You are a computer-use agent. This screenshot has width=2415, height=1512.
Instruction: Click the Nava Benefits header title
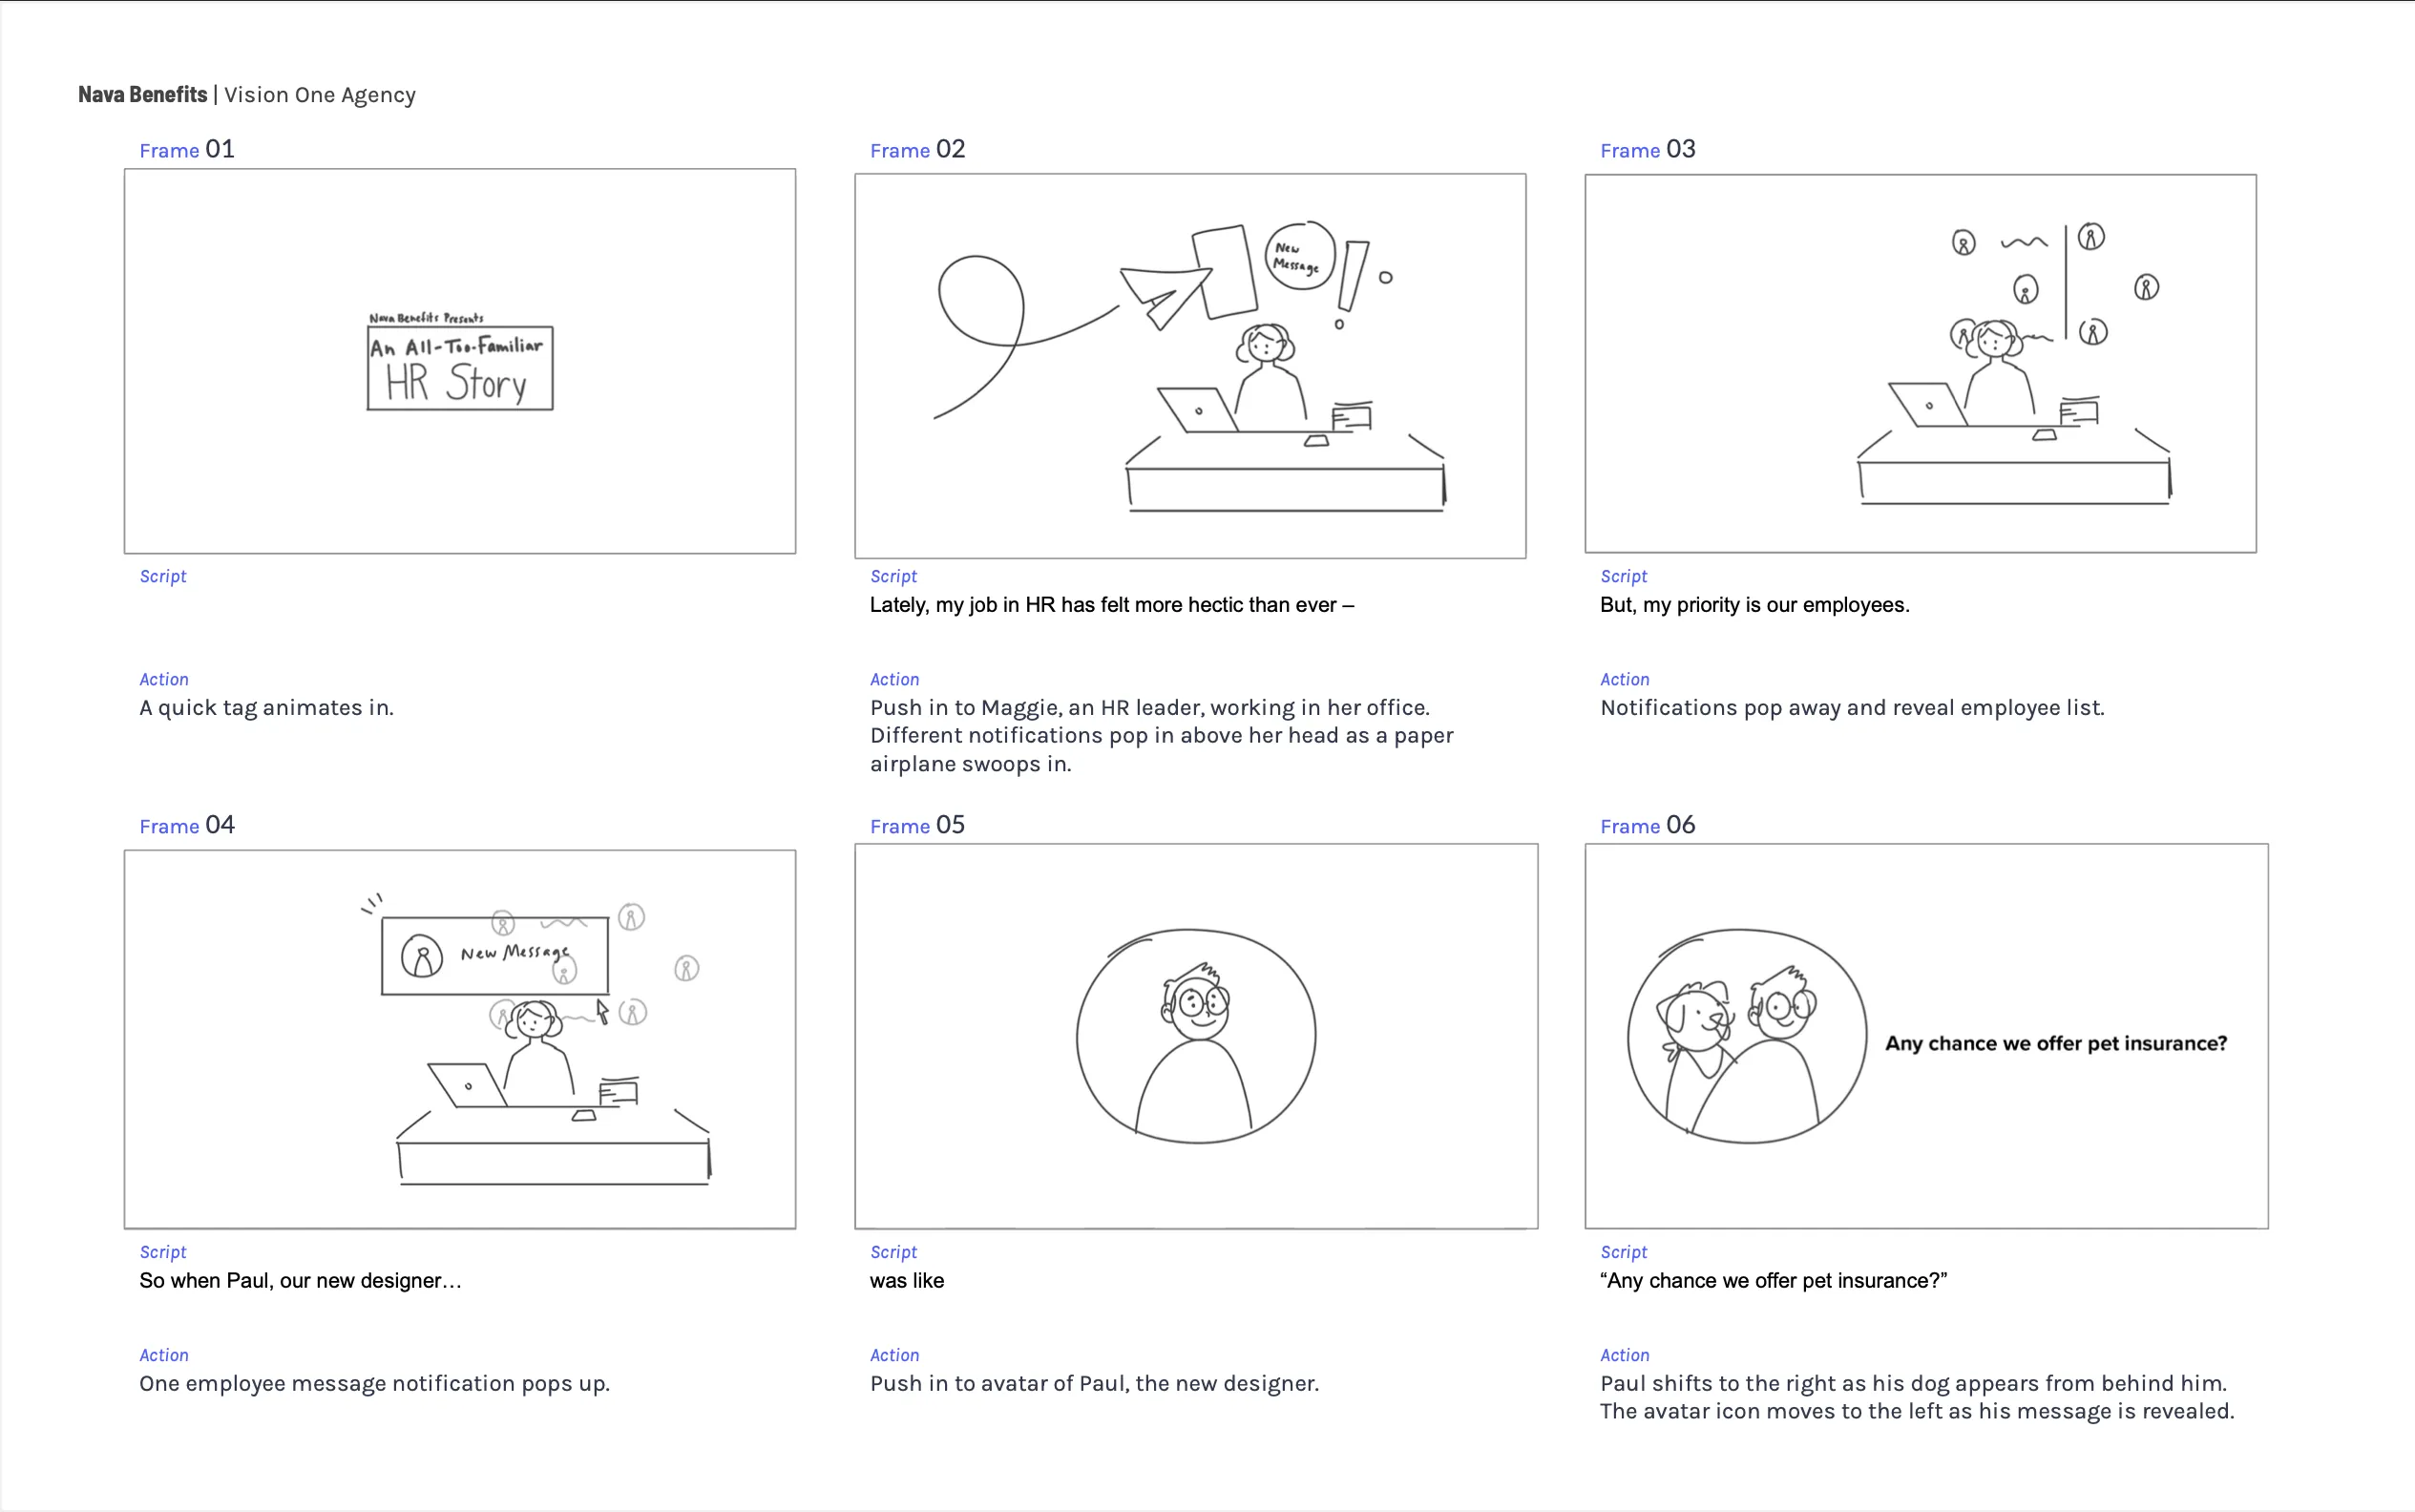click(x=142, y=95)
